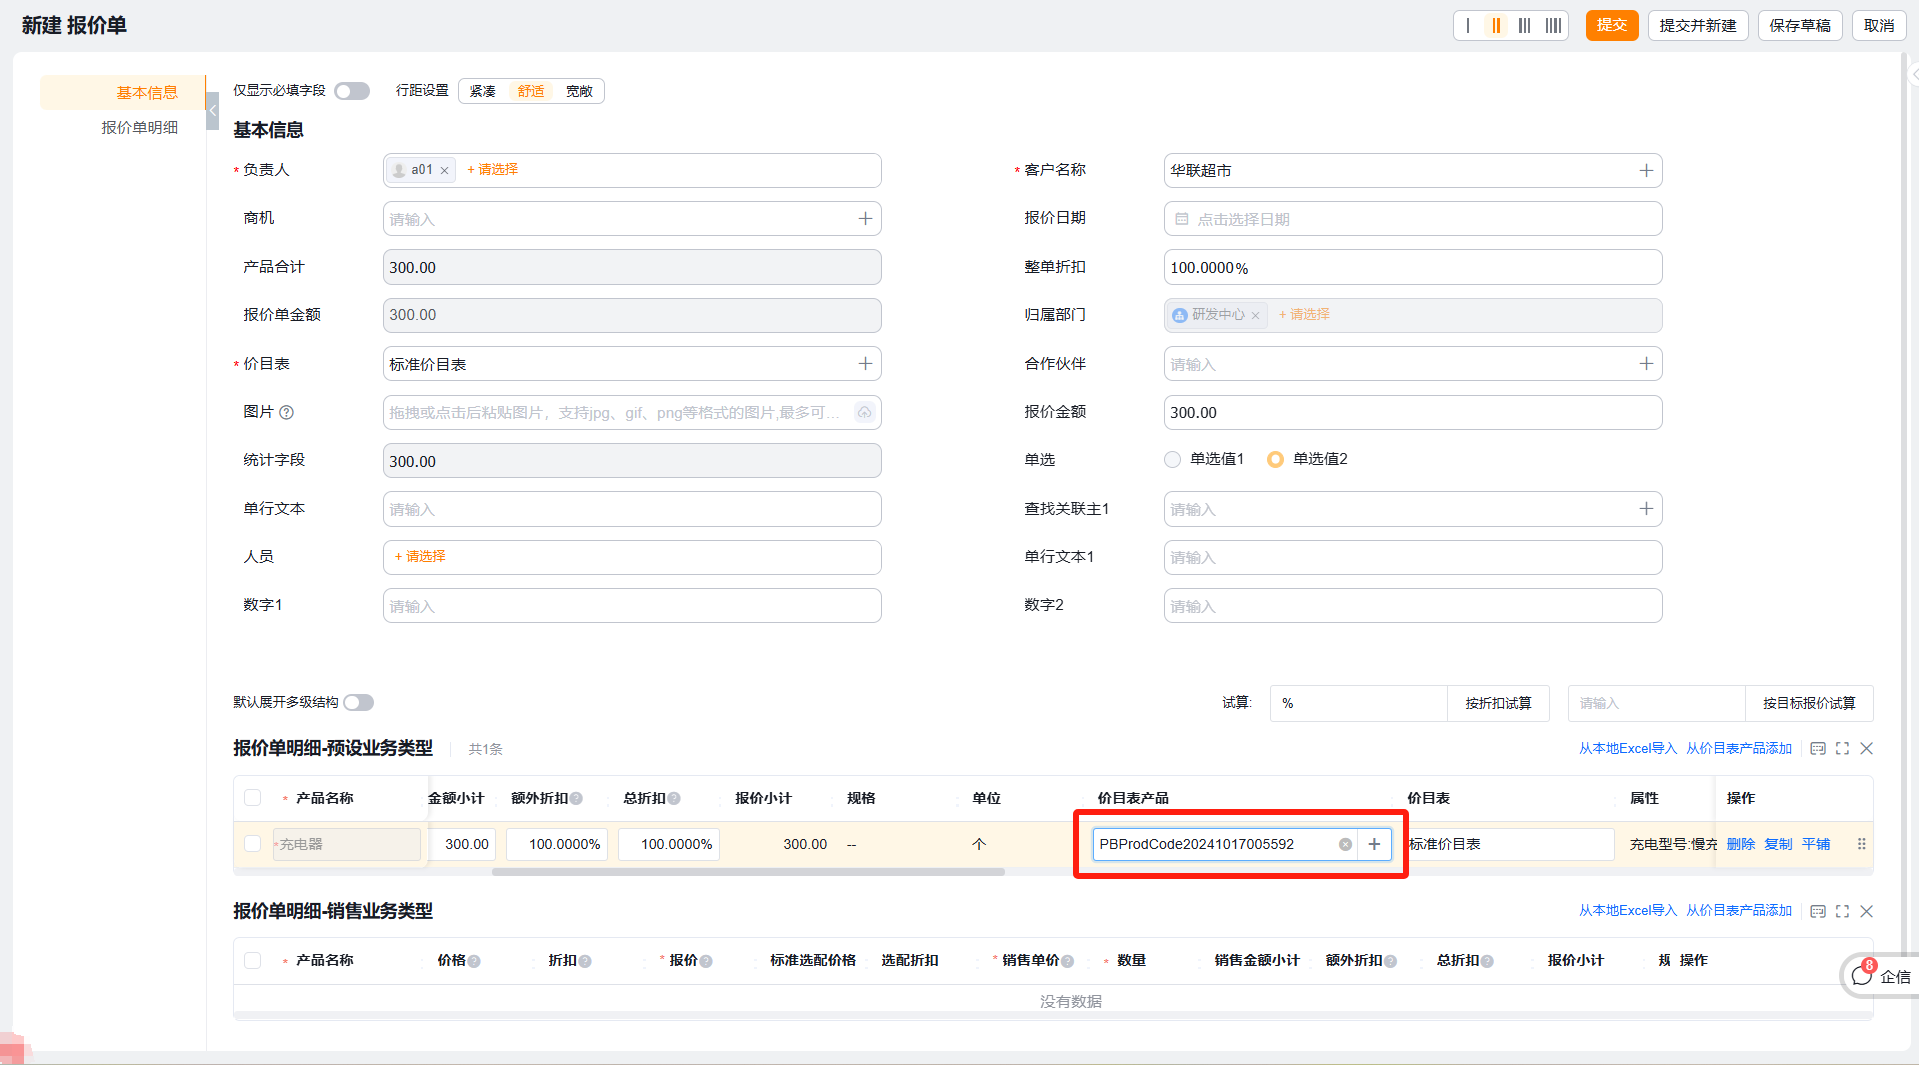Open column settings icon for 预设业务类型 table
This screenshot has height=1065, width=1919.
1817,749
